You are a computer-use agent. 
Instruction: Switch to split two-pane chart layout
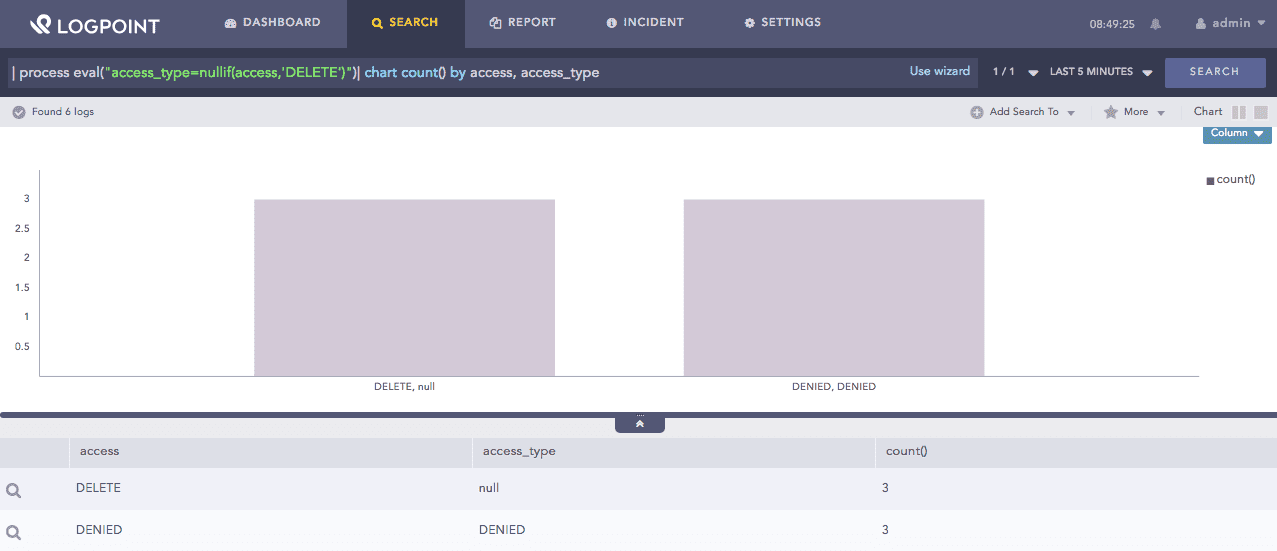click(x=1239, y=112)
